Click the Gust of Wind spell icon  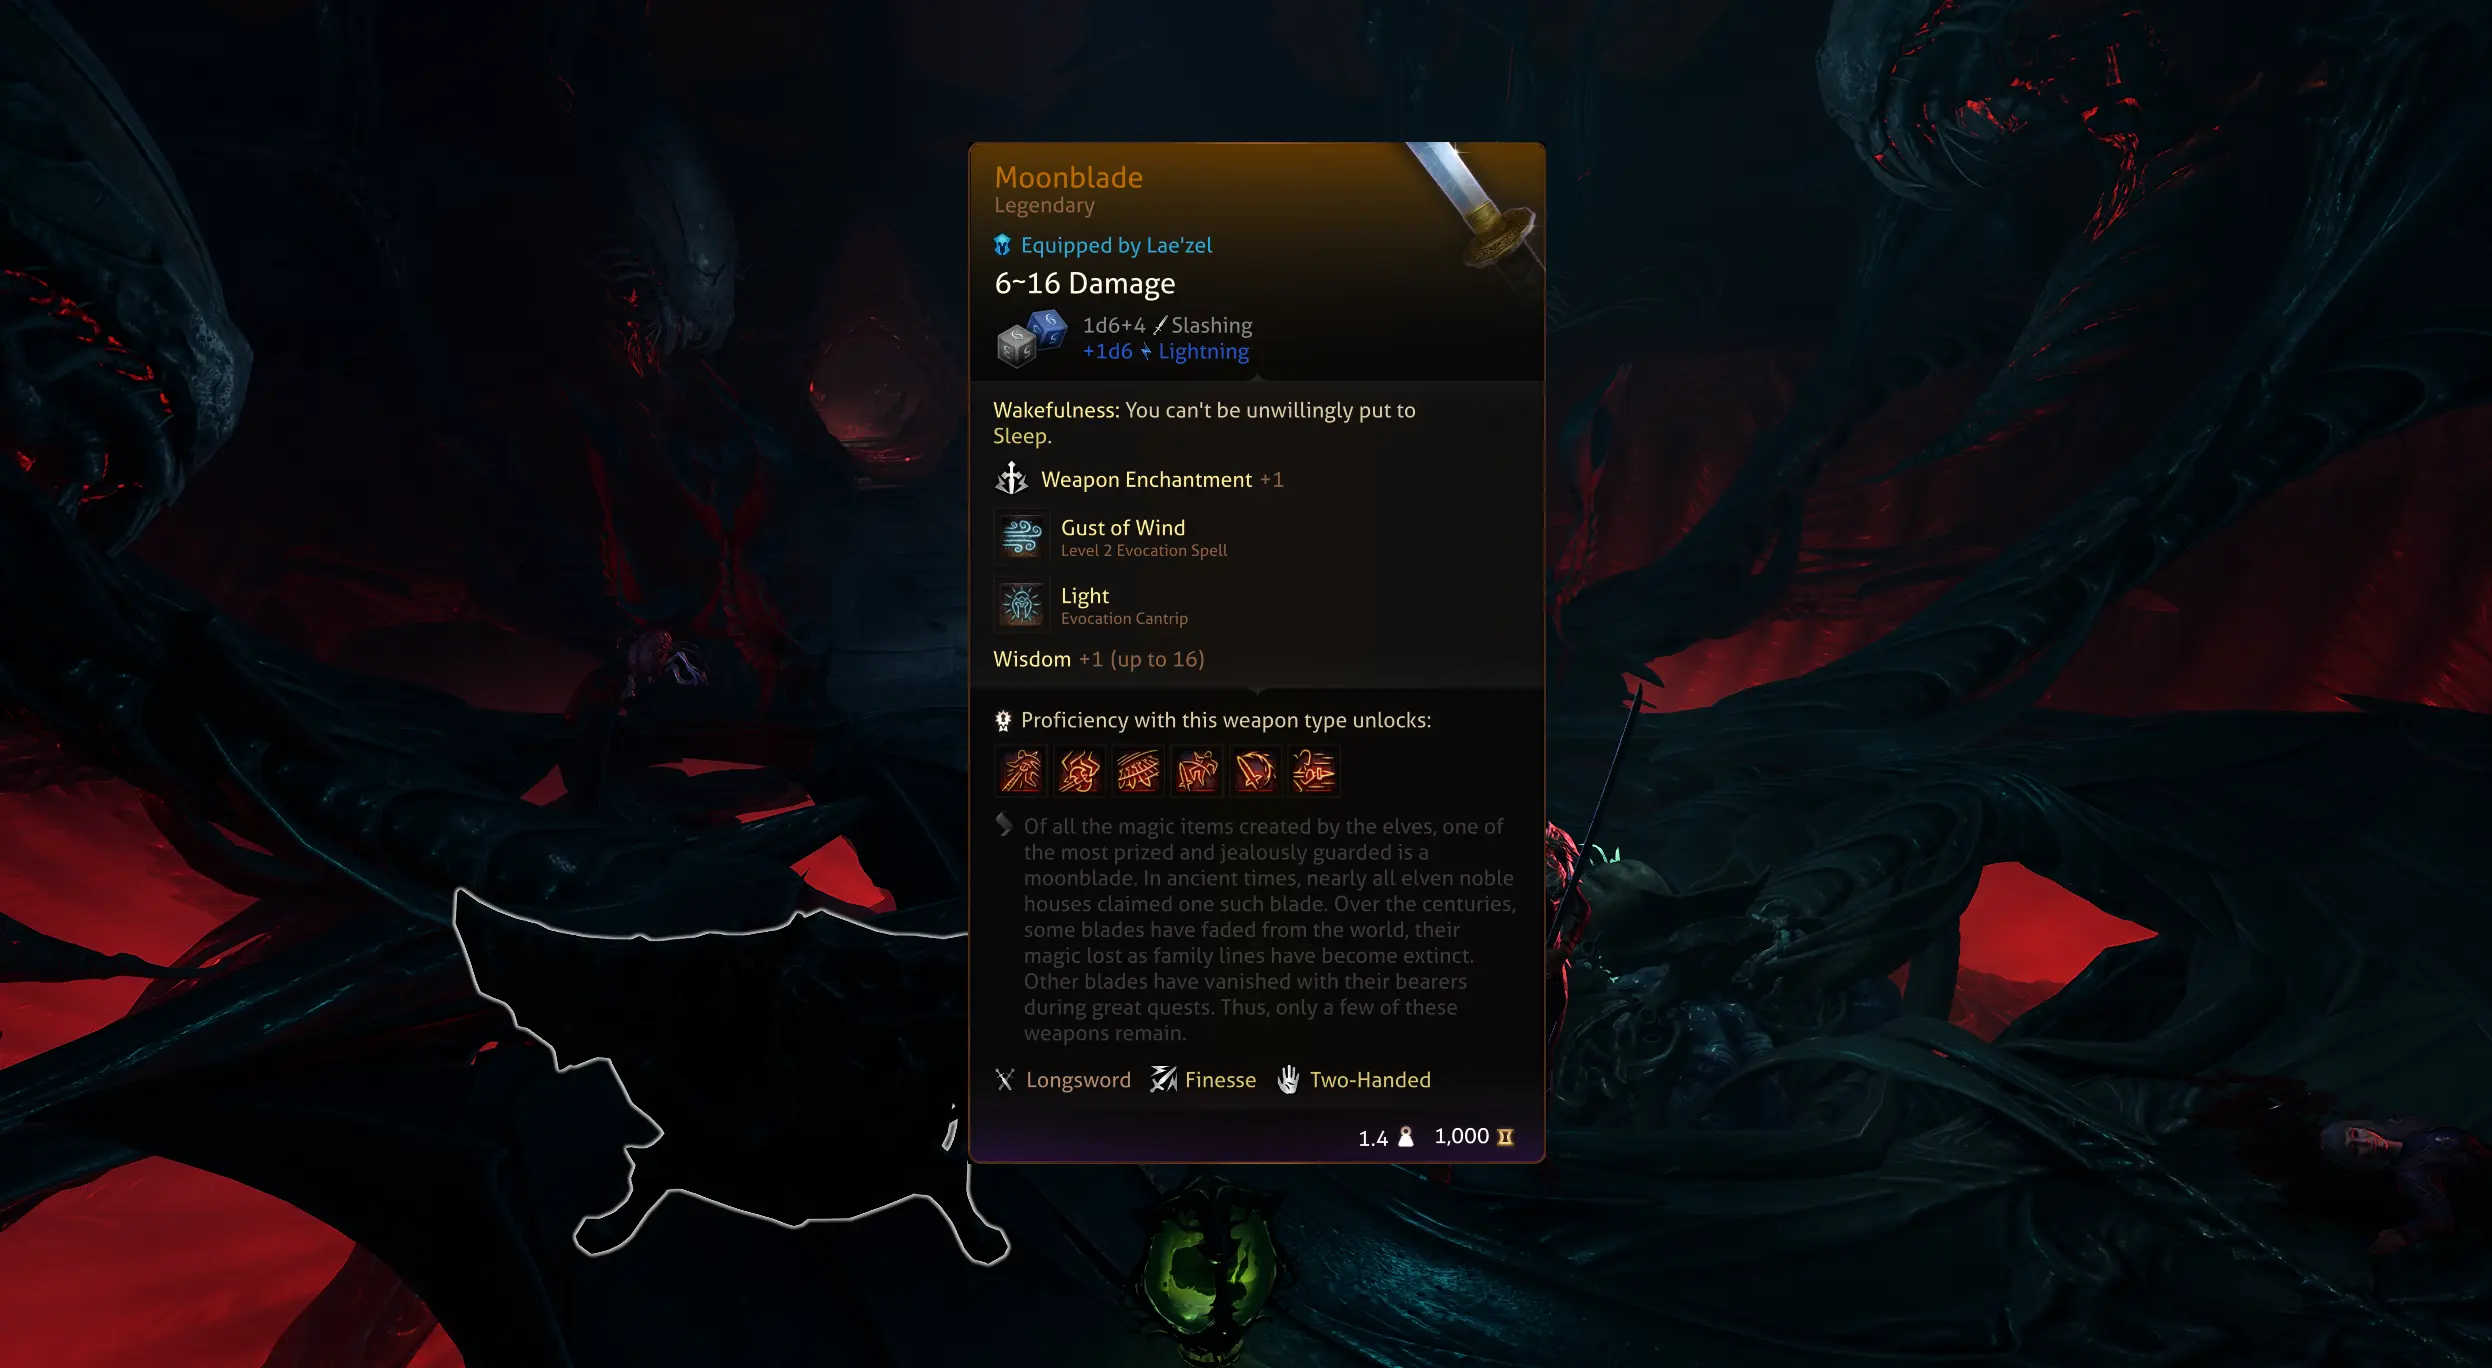click(1019, 536)
